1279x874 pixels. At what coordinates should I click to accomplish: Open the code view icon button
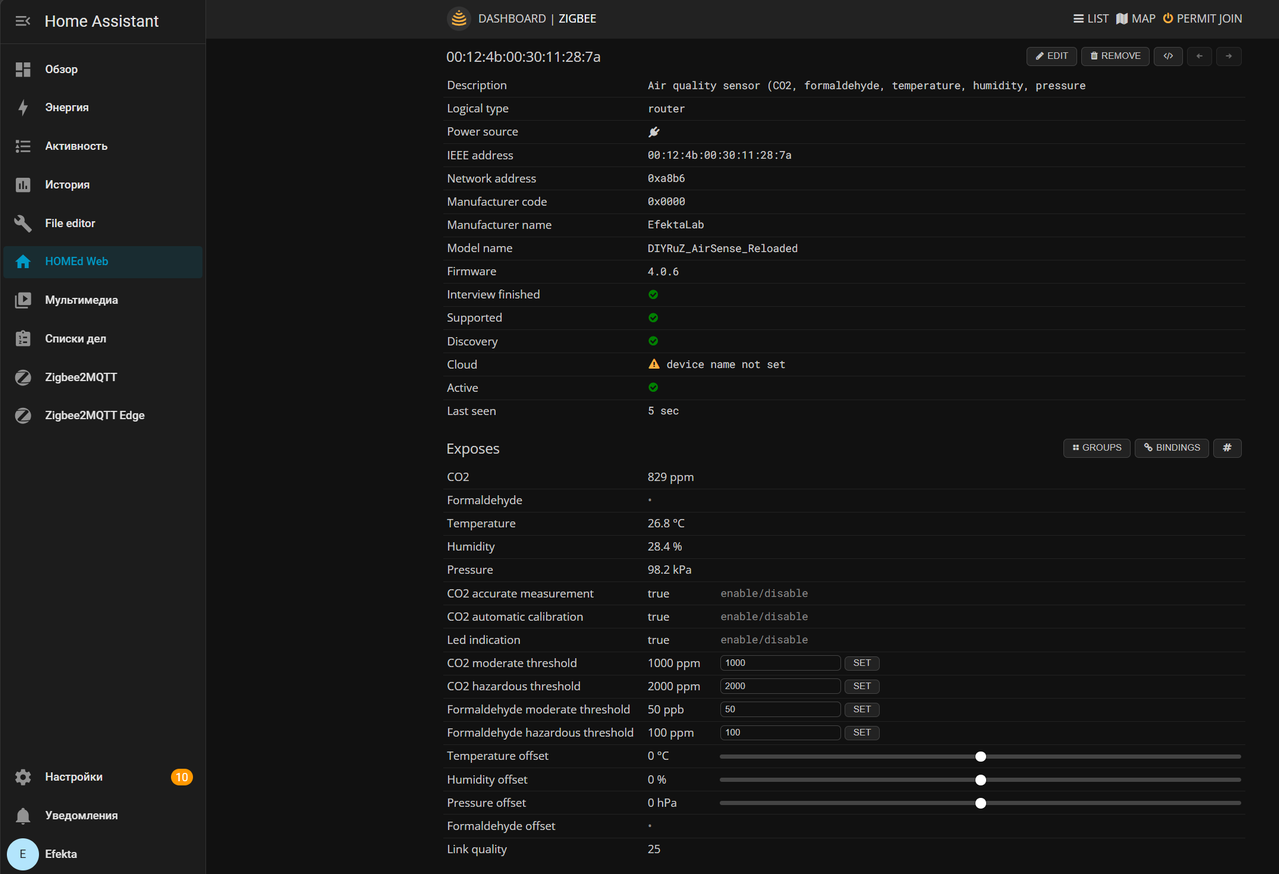1168,56
